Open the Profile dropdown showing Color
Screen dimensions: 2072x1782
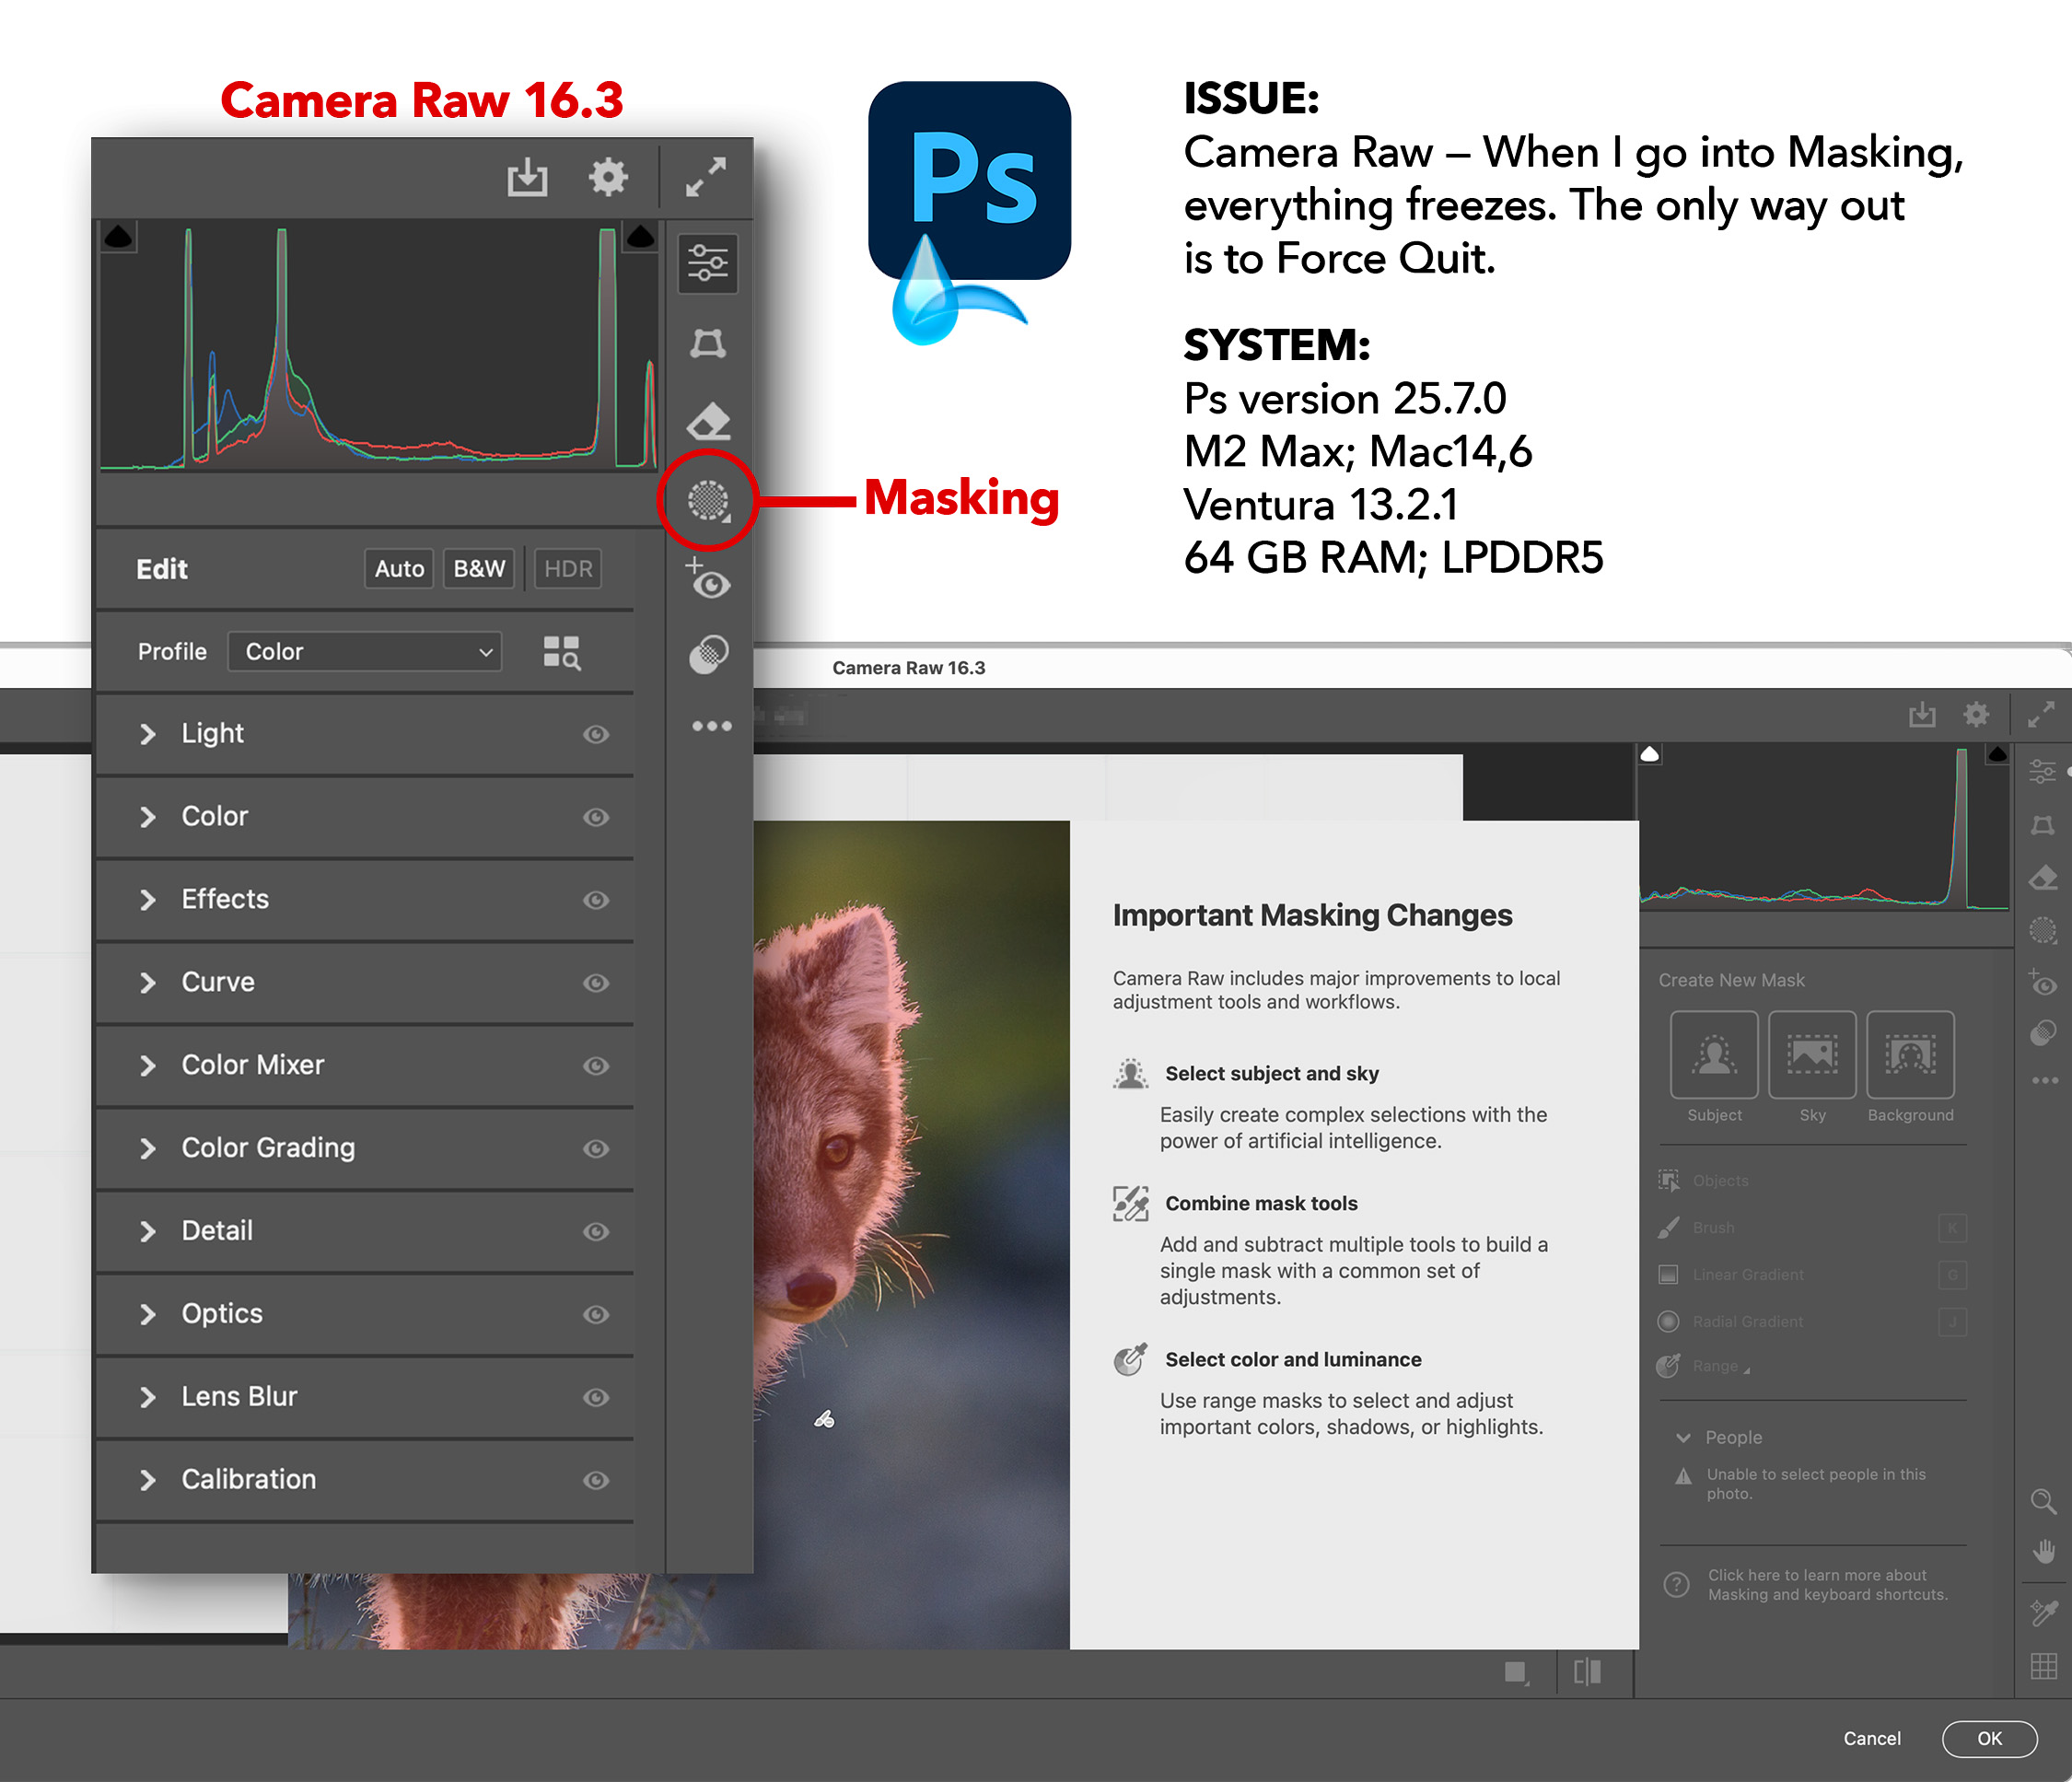point(365,651)
